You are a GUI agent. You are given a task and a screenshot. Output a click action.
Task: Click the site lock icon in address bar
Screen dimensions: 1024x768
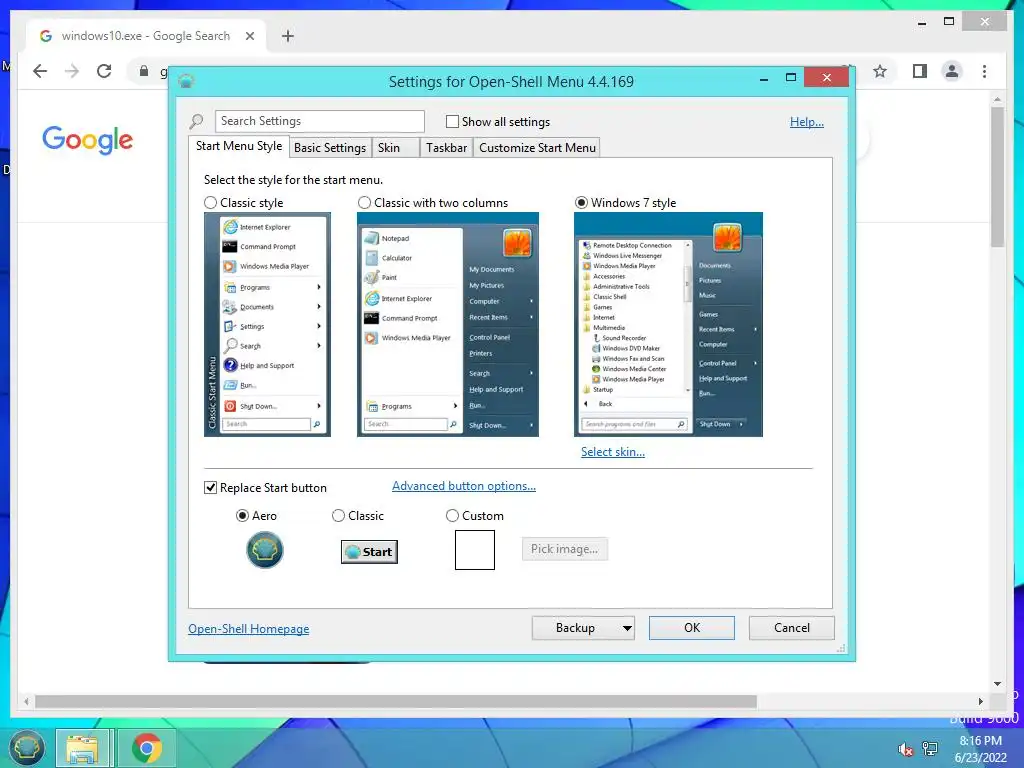[x=144, y=71]
